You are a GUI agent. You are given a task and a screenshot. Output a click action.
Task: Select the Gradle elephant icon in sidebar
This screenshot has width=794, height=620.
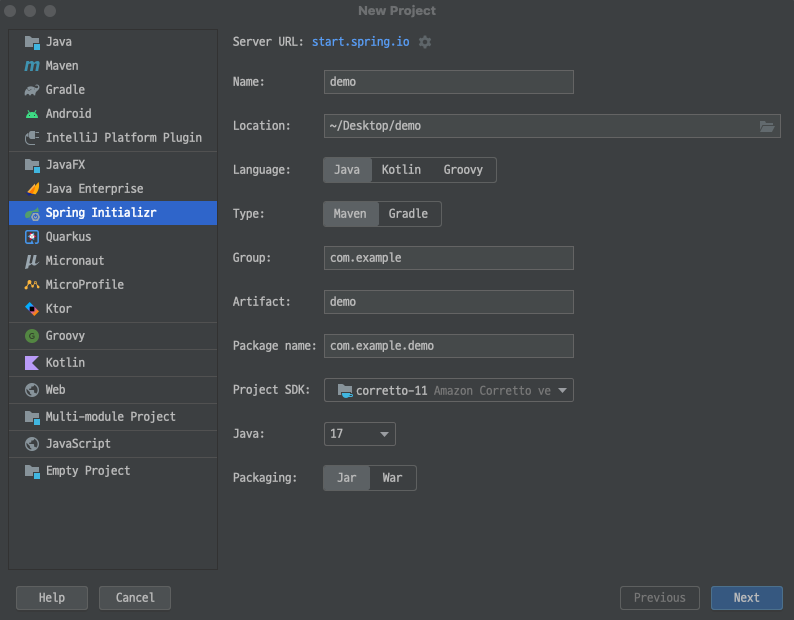[x=32, y=90]
